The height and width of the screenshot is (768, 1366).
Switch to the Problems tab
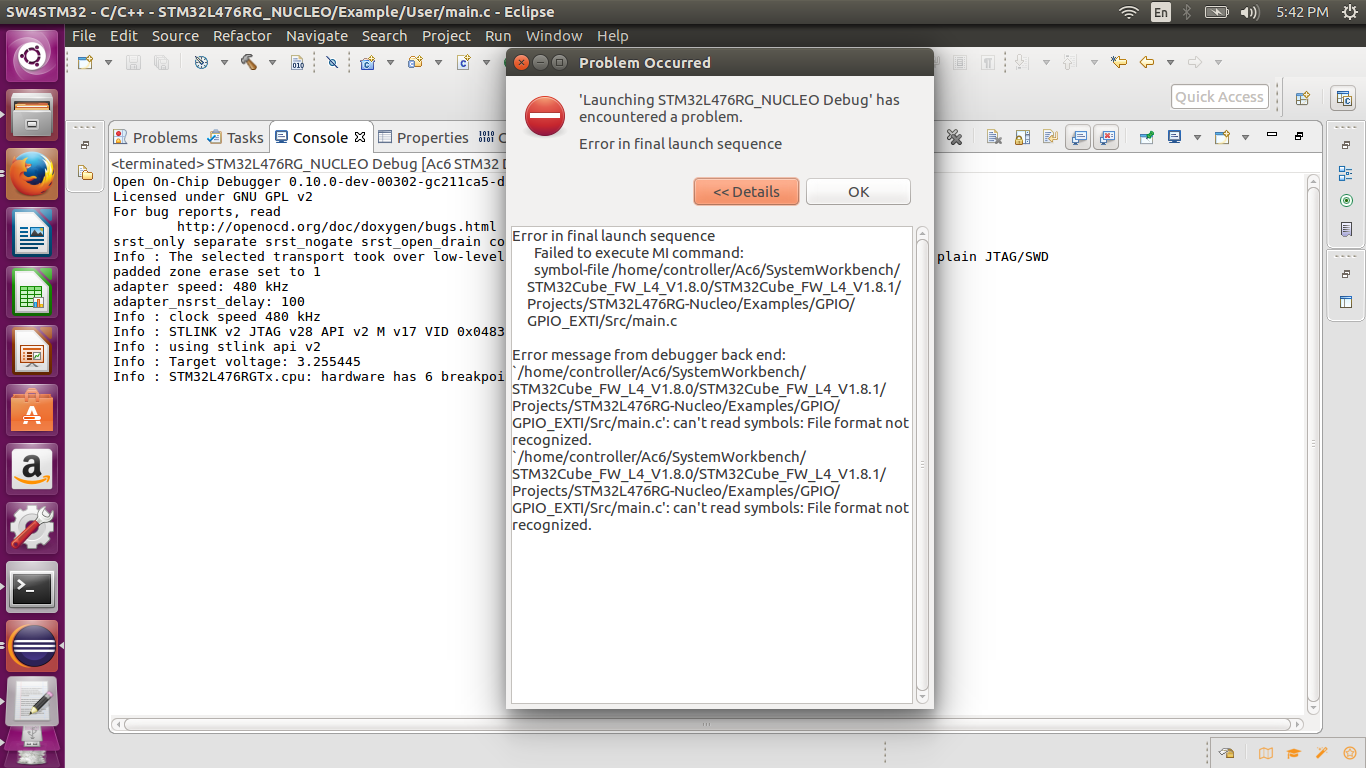pos(155,138)
